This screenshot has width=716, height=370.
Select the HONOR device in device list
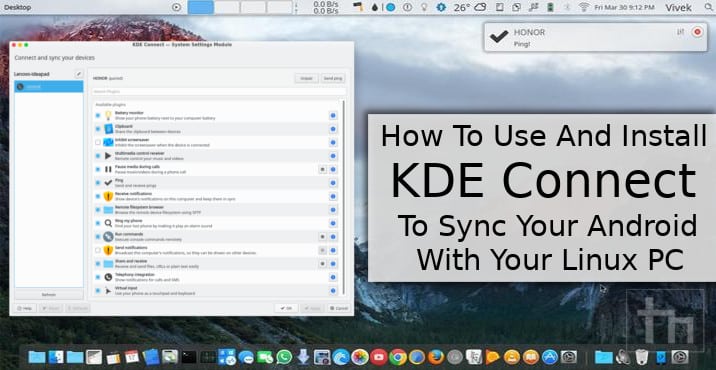(x=49, y=86)
